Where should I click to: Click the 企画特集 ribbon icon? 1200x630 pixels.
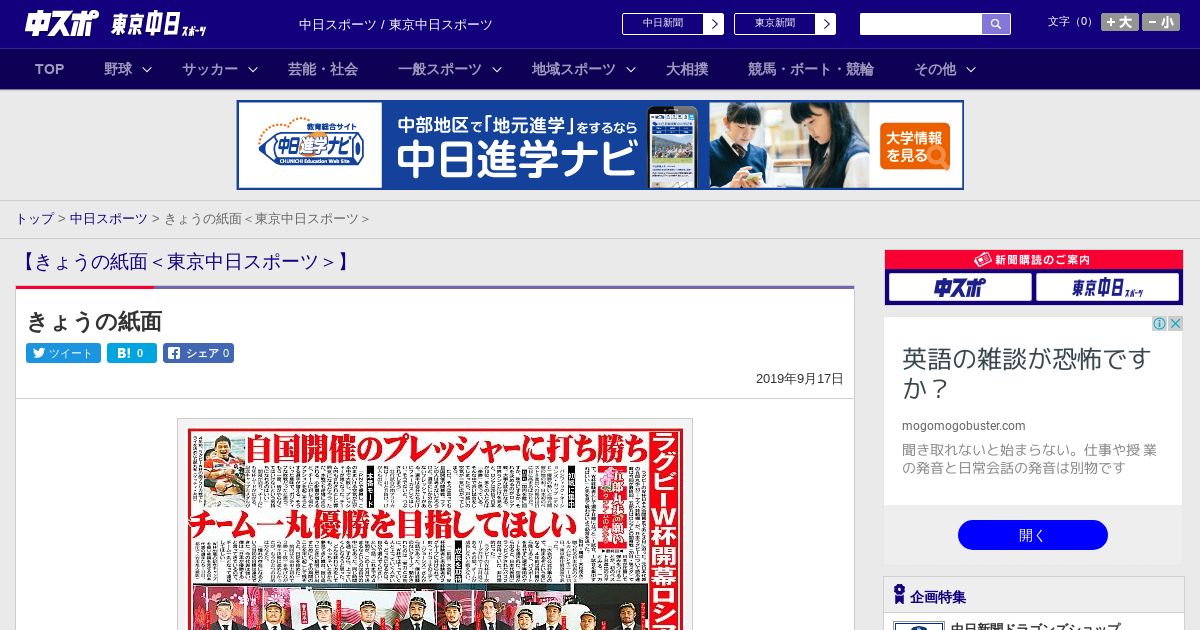click(x=899, y=595)
